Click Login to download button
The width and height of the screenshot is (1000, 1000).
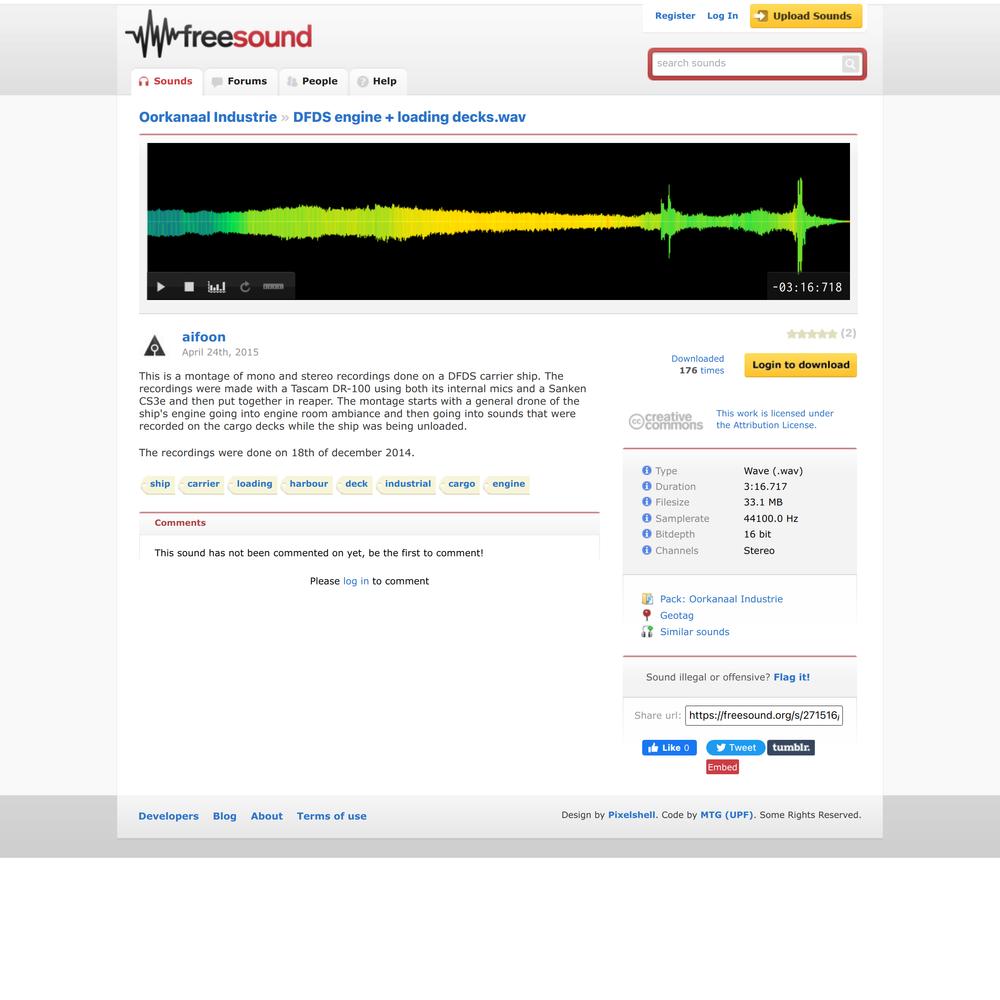point(800,365)
